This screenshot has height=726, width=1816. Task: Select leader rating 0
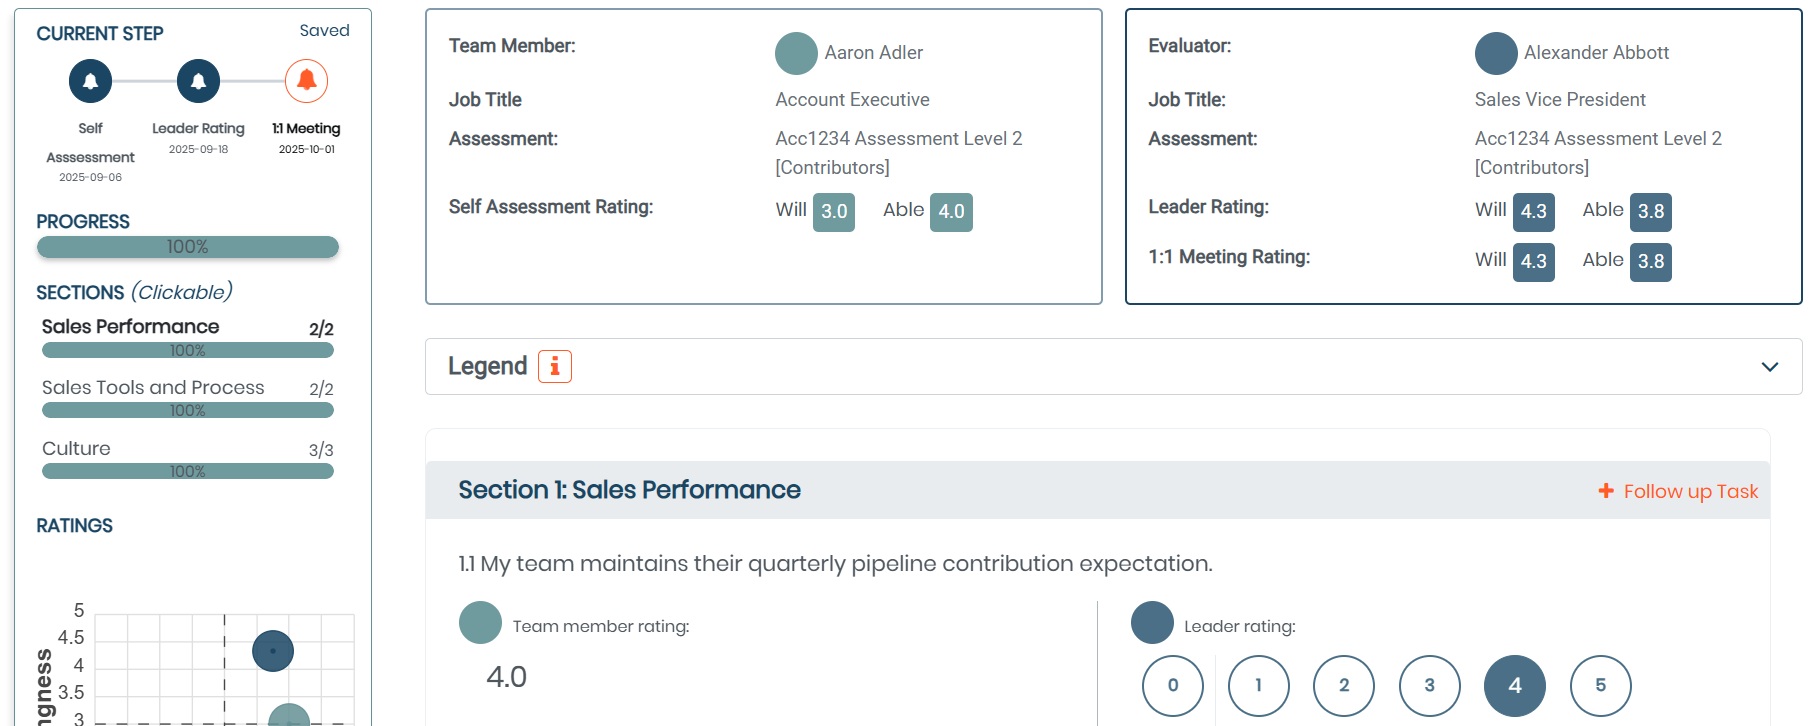(x=1173, y=686)
